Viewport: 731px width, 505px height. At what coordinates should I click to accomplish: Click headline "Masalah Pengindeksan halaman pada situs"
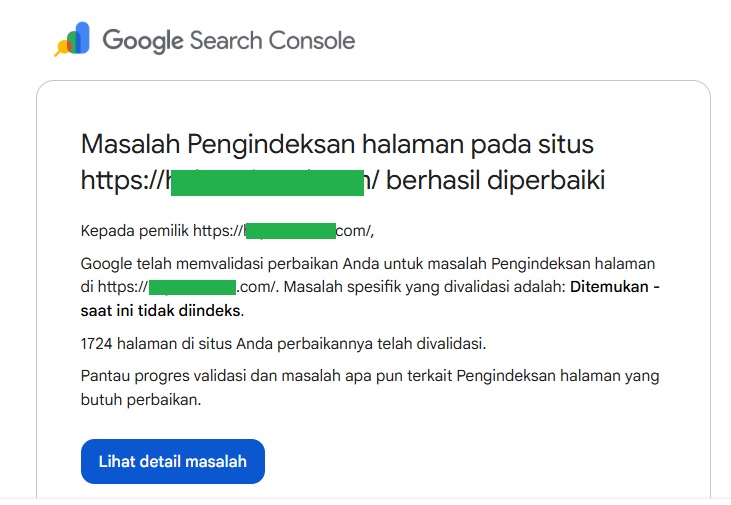coord(337,144)
